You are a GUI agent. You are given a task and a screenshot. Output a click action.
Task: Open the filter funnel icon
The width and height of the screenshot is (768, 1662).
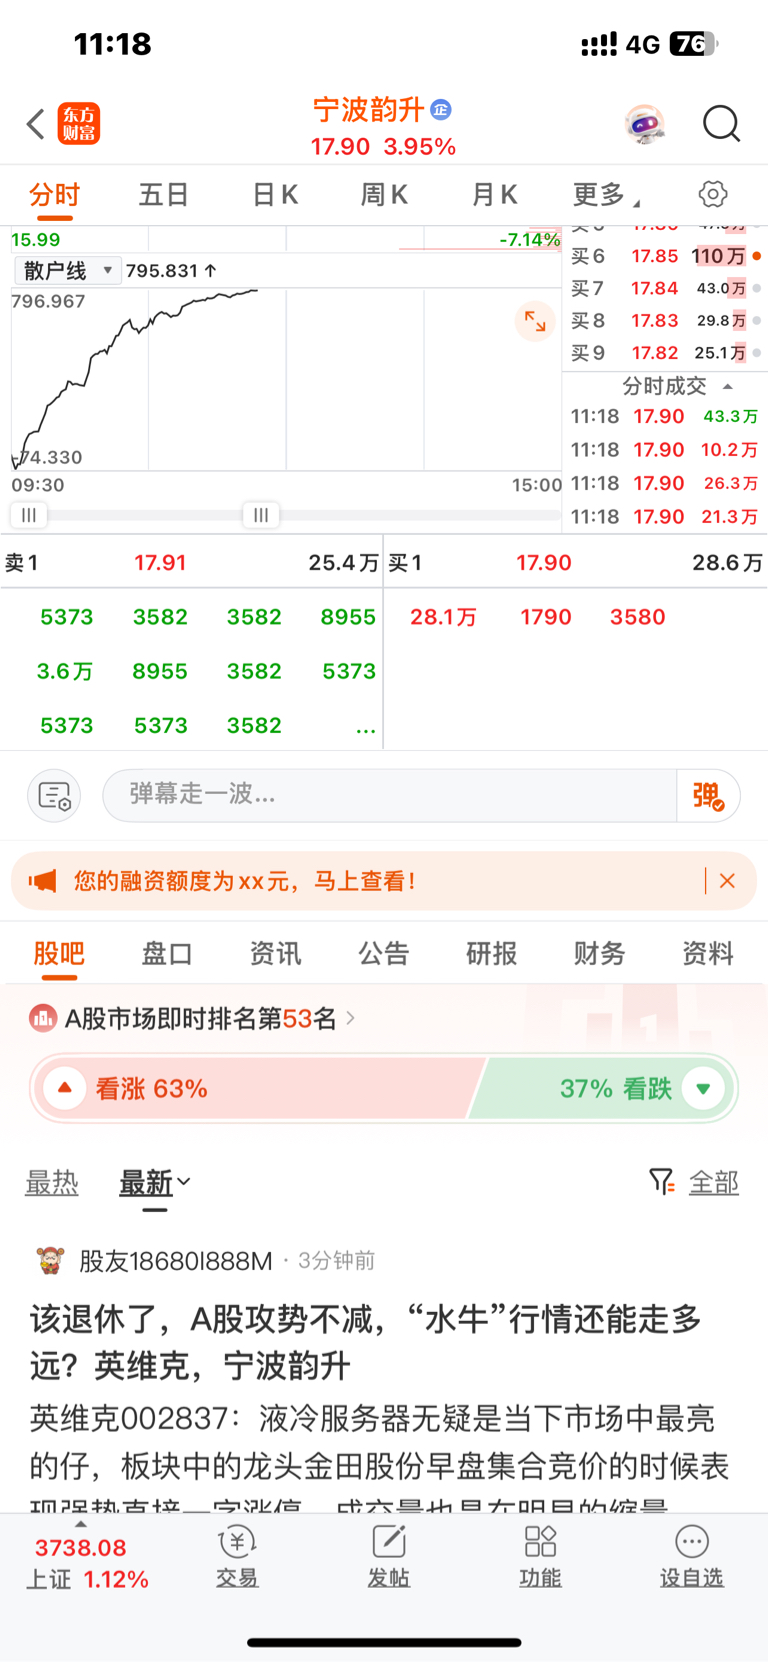pos(661,1182)
